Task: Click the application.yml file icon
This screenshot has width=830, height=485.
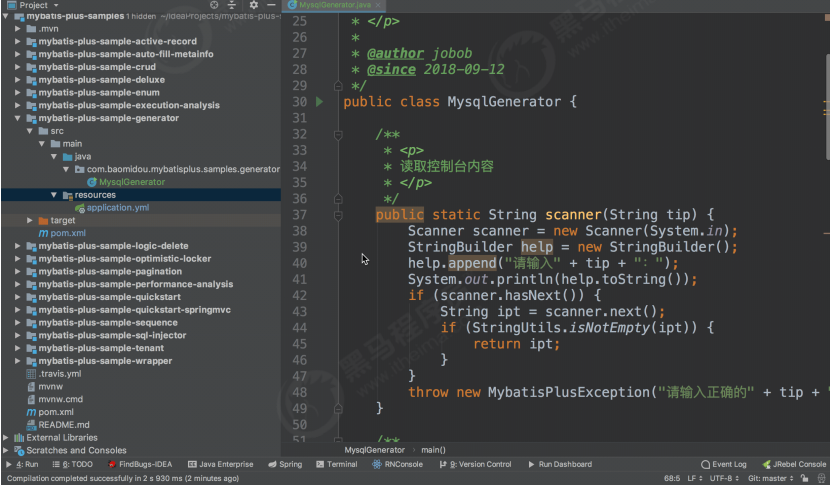Action: point(80,208)
